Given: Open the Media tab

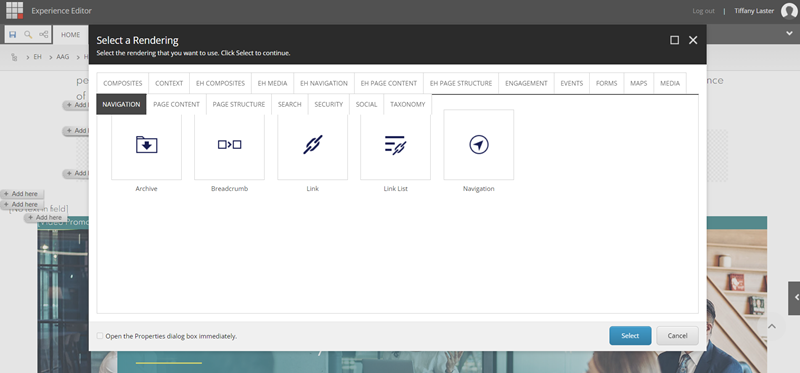Looking at the screenshot, I should pyautogui.click(x=670, y=83).
